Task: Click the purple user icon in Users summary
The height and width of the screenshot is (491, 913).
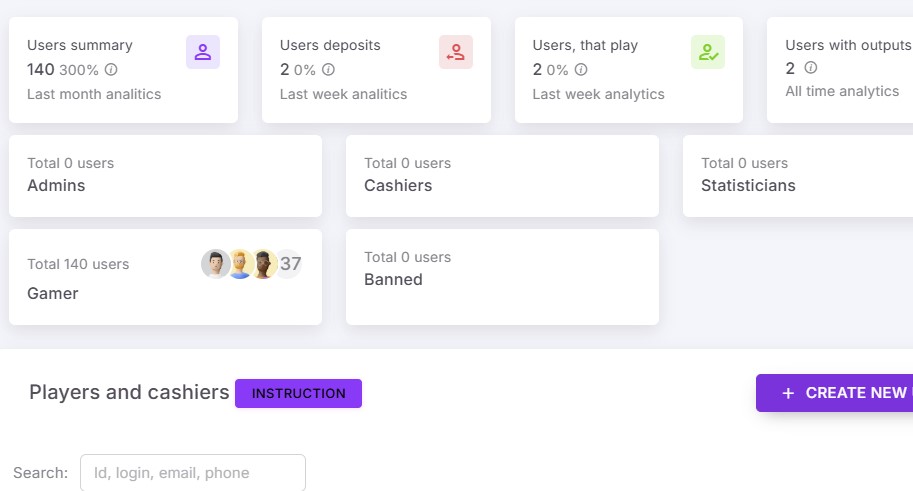Action: tap(203, 52)
